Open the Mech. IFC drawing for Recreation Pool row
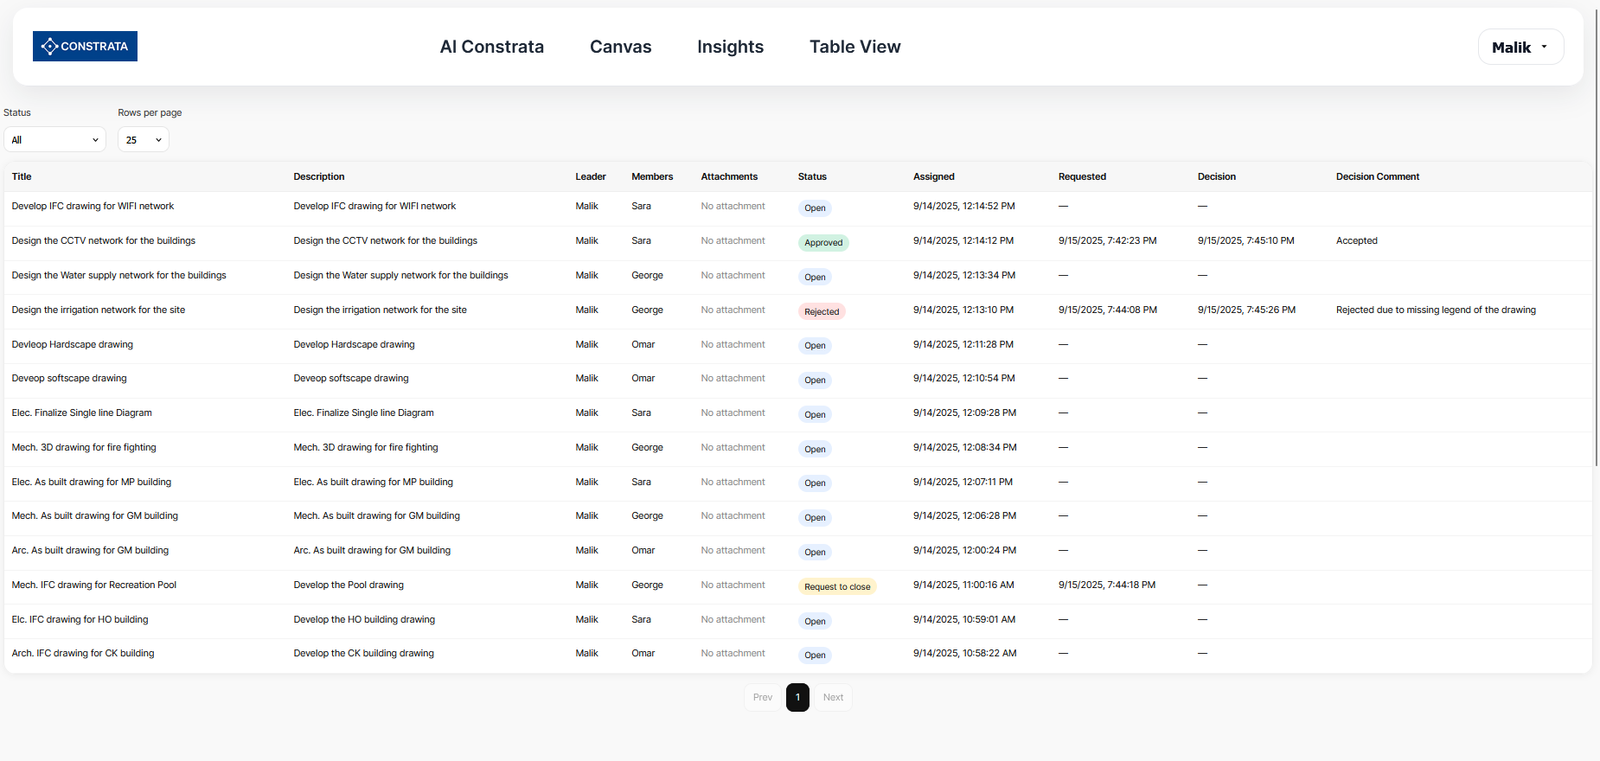The image size is (1600, 761). [94, 585]
